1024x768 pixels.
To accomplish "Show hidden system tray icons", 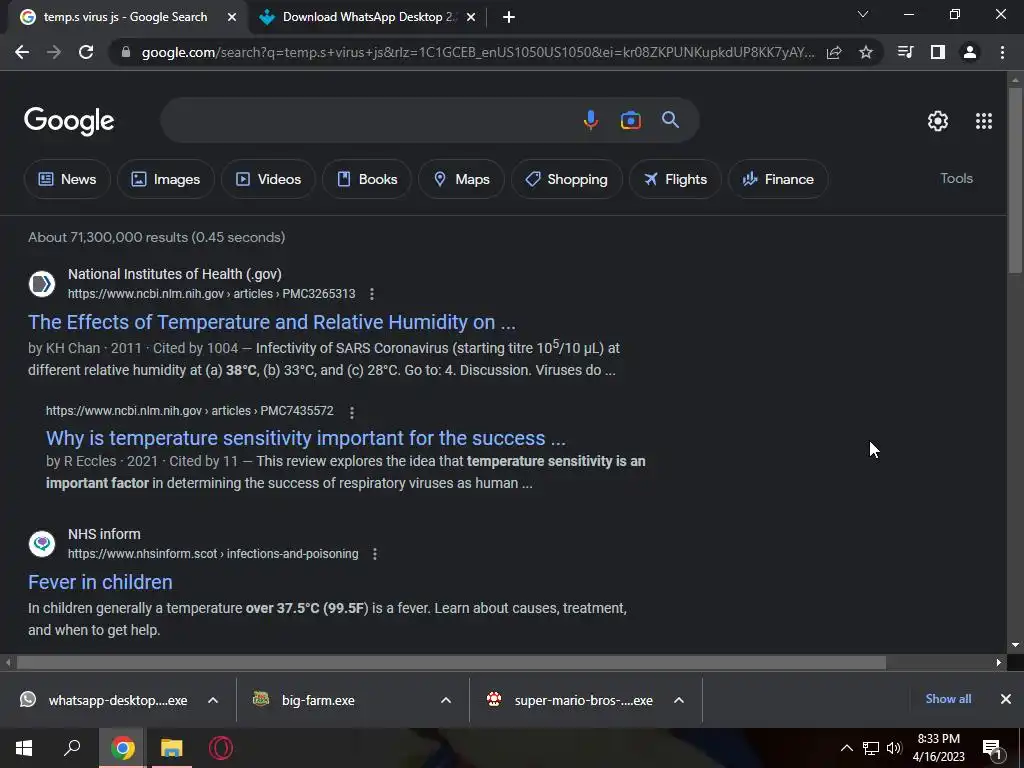I will click(x=846, y=748).
